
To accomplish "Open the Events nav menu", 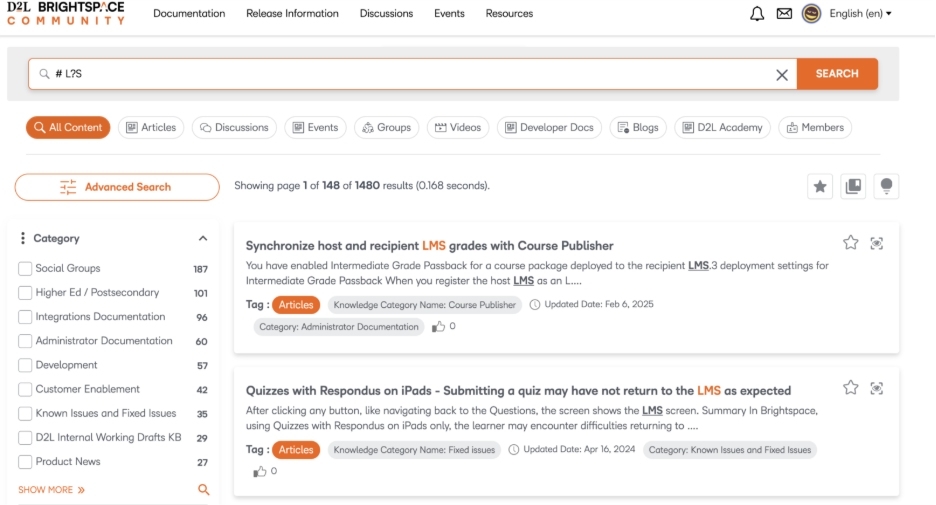I will tap(449, 13).
